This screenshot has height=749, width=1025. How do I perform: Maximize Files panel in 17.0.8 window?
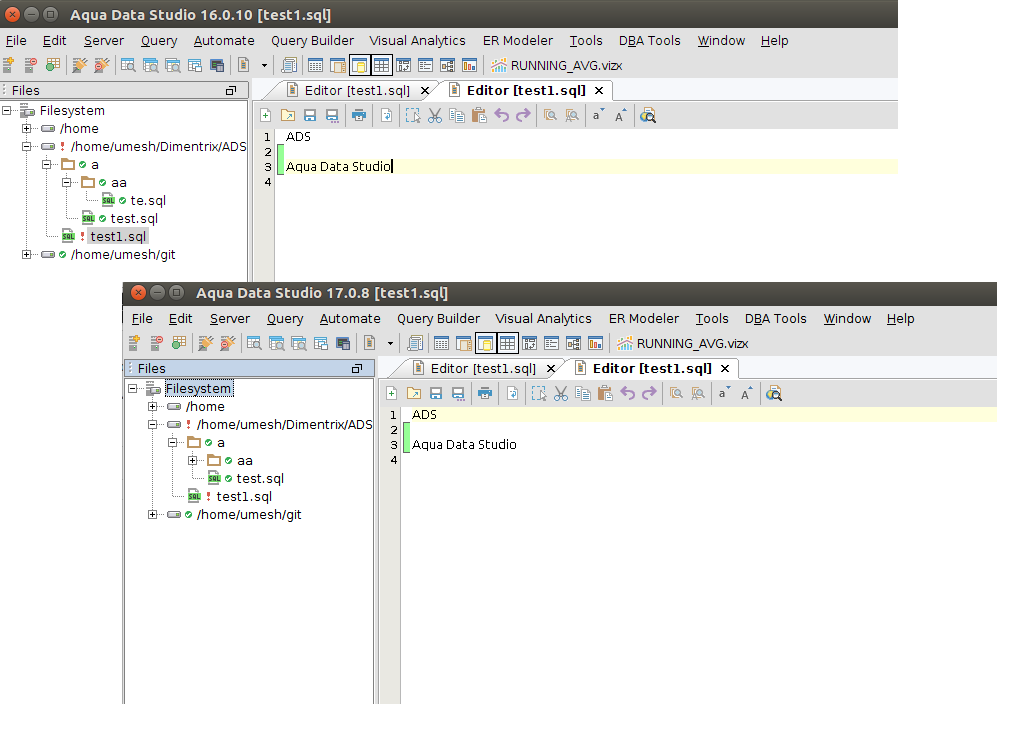[357, 369]
